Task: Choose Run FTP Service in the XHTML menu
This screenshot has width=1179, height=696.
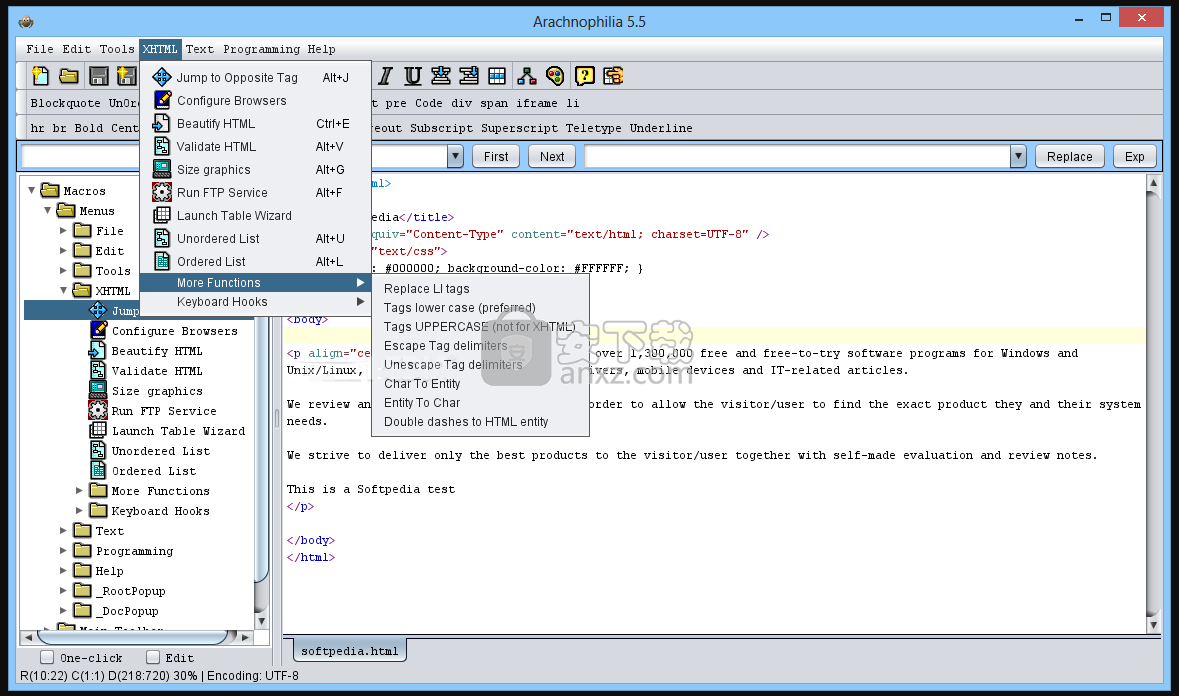Action: [x=256, y=192]
